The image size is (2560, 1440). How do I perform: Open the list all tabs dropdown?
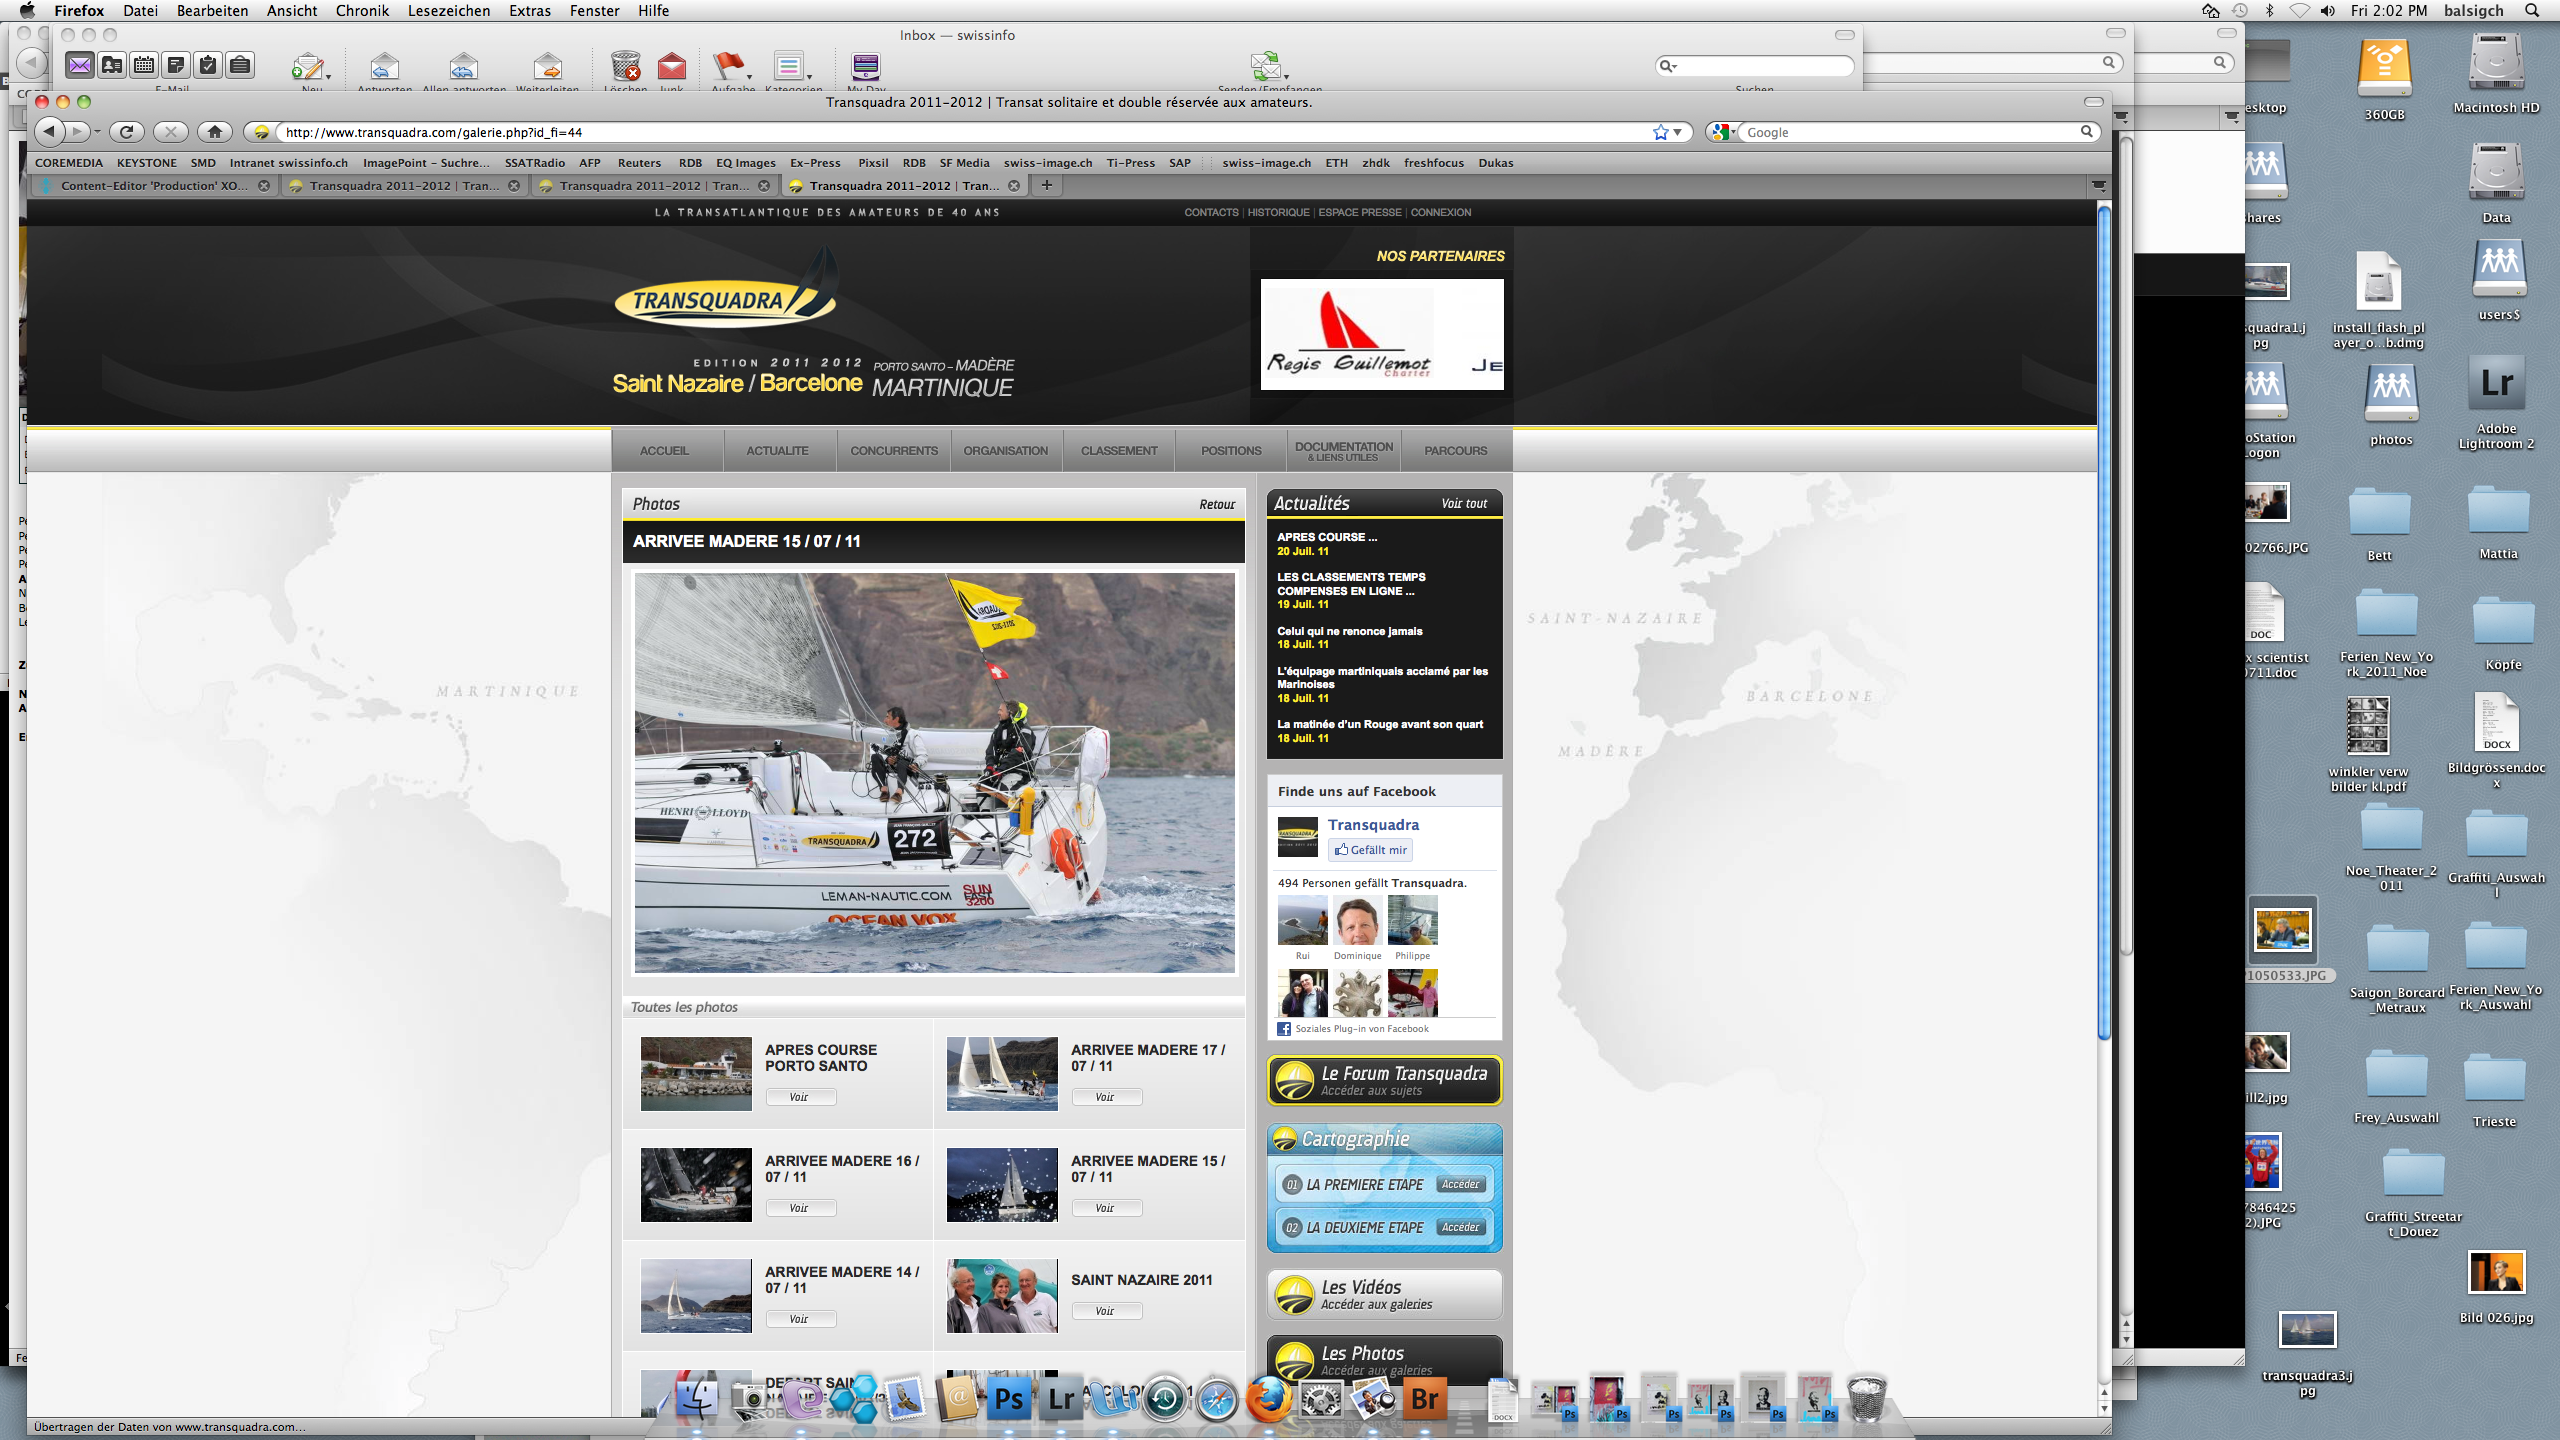(x=2098, y=186)
